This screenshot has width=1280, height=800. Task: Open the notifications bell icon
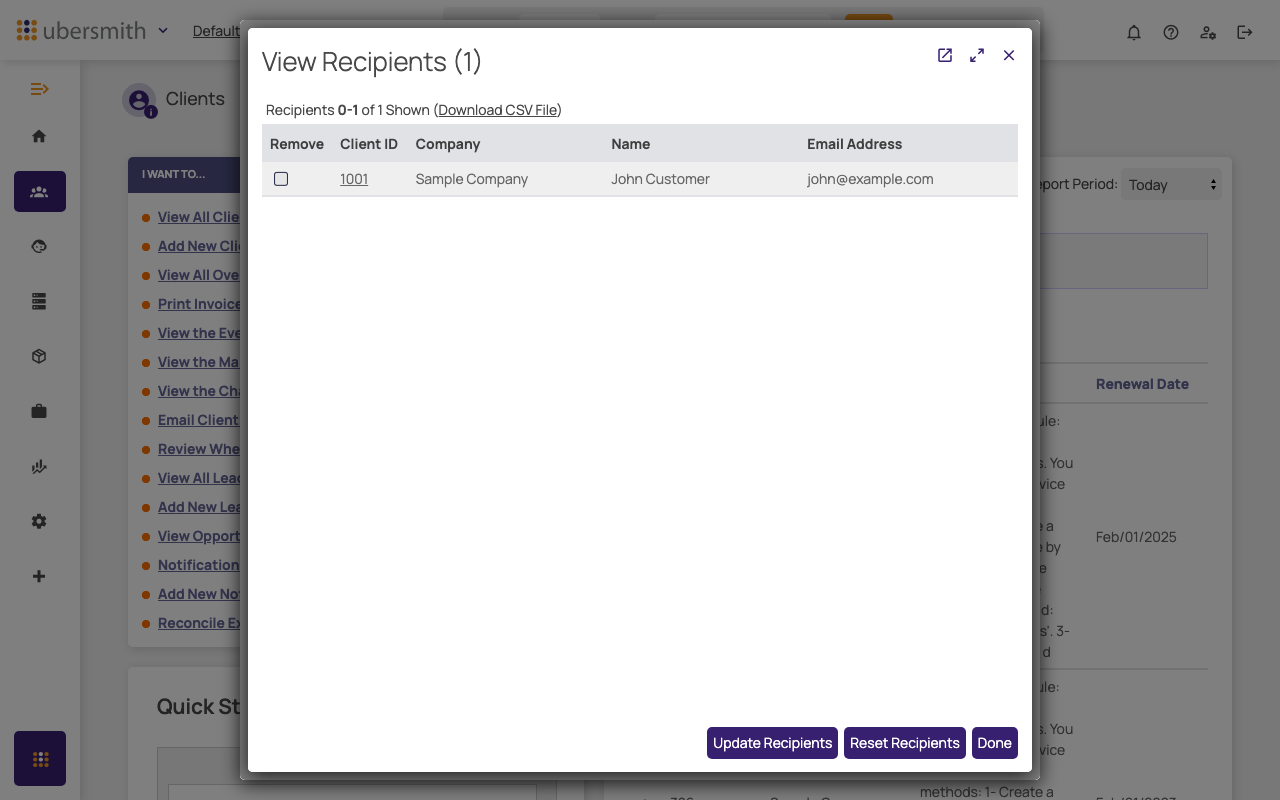point(1134,32)
